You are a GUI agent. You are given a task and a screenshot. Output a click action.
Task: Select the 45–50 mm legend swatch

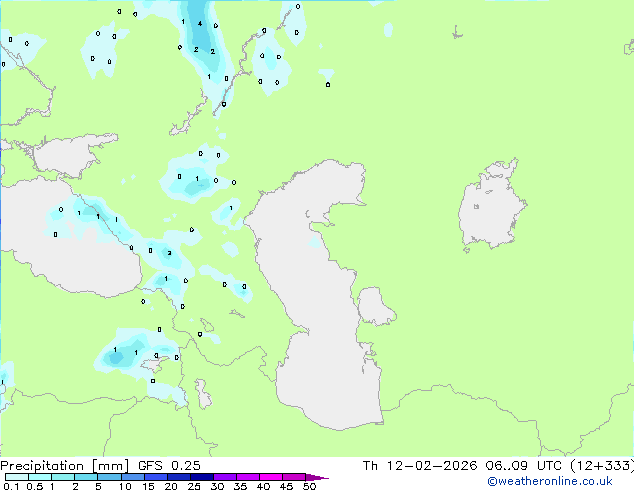coord(294,477)
